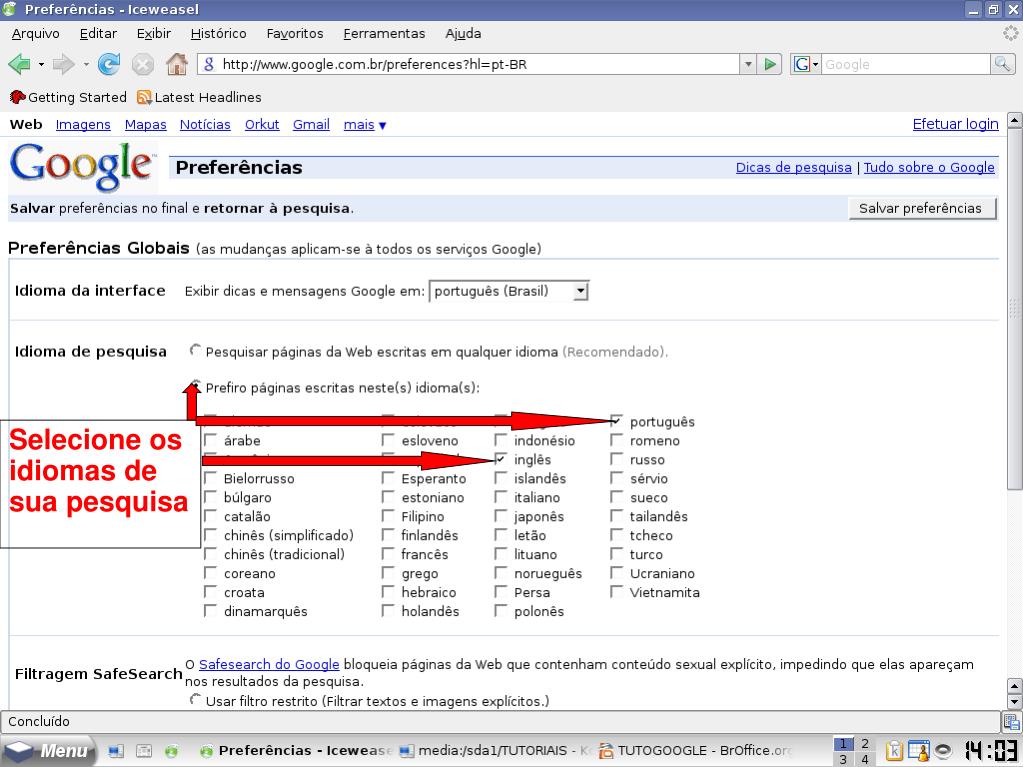
Task: Click the Getting Started bookmark icon
Action: tap(18, 97)
